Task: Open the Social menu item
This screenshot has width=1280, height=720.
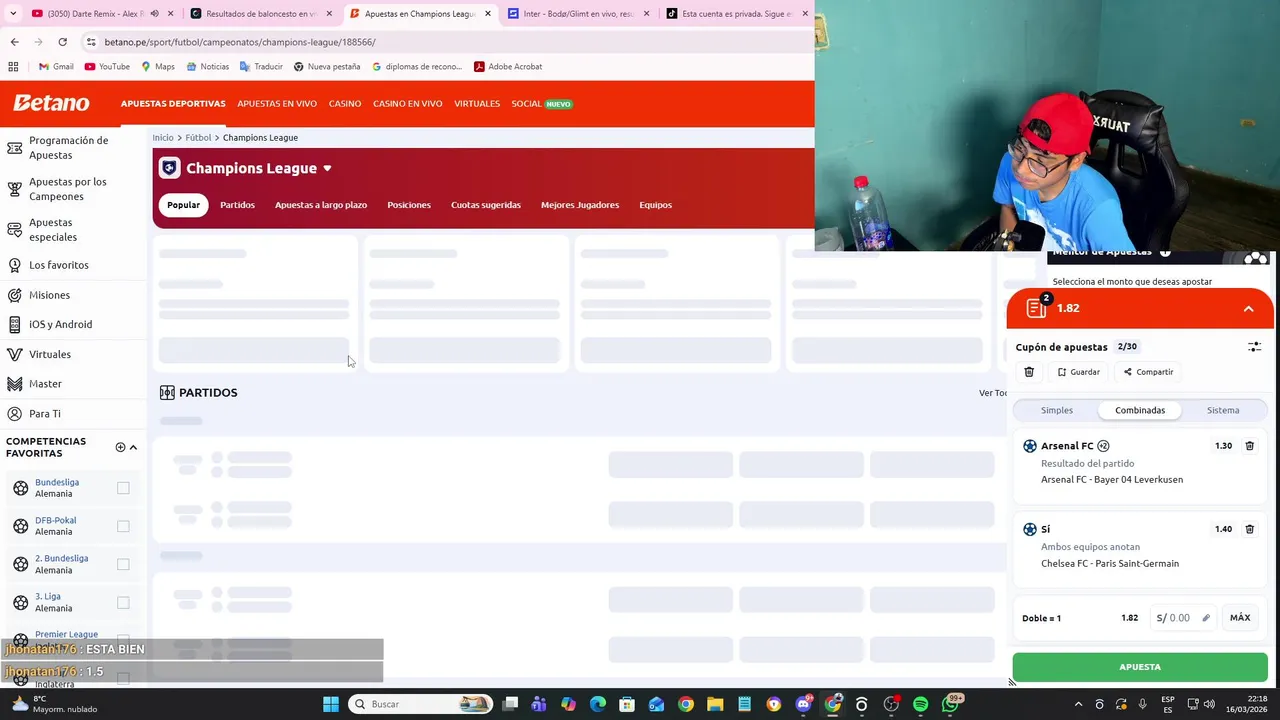Action: click(x=541, y=104)
